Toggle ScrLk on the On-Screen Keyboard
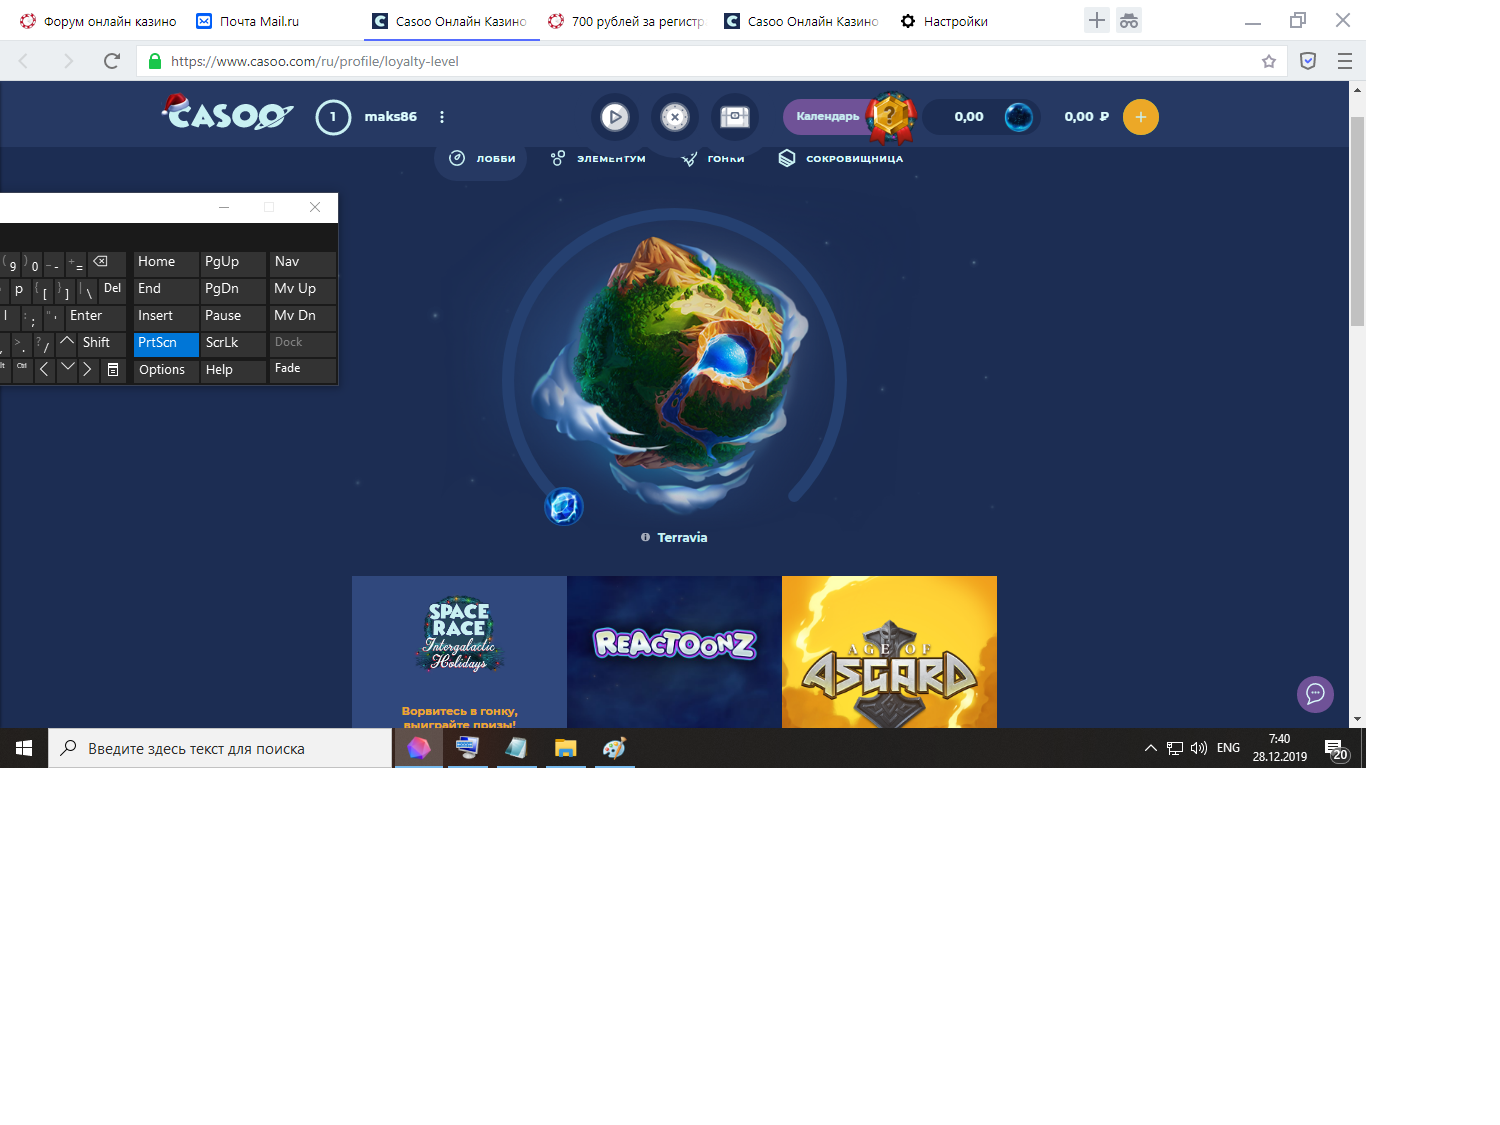1500x1125 pixels. pos(234,343)
